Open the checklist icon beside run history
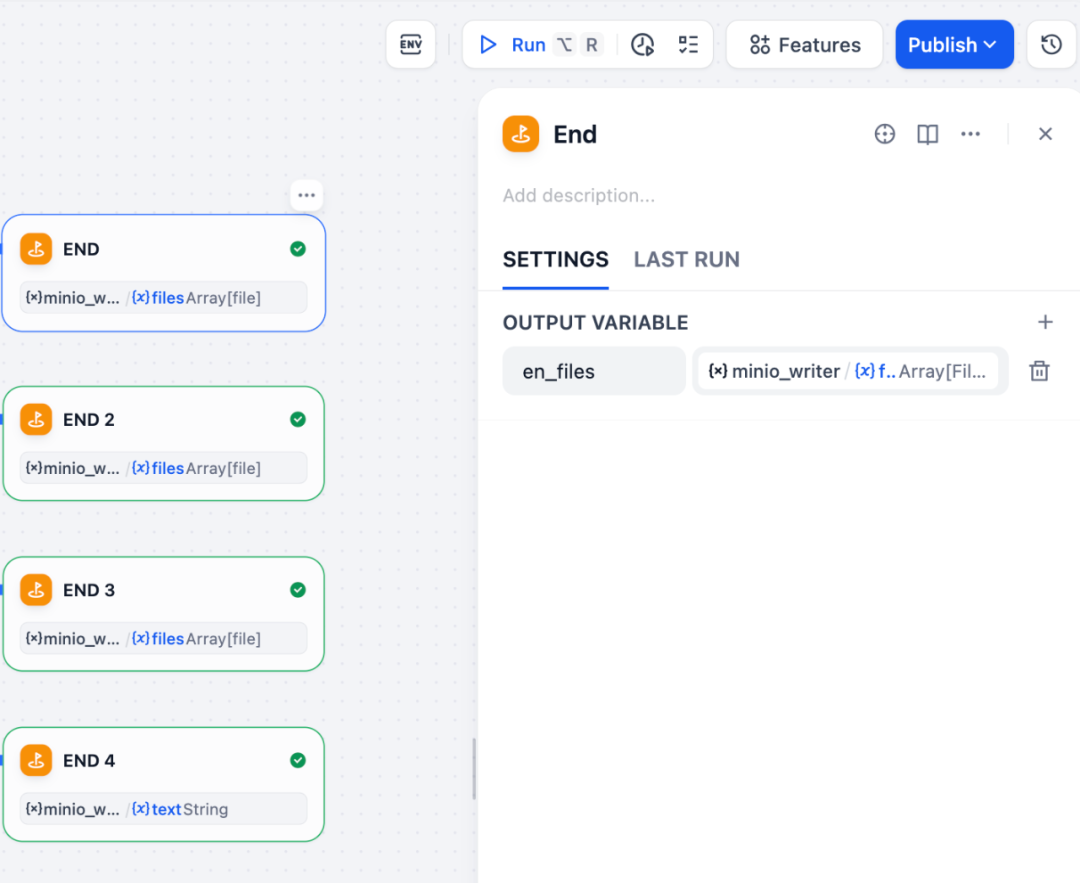Image resolution: width=1080 pixels, height=883 pixels. click(x=688, y=44)
